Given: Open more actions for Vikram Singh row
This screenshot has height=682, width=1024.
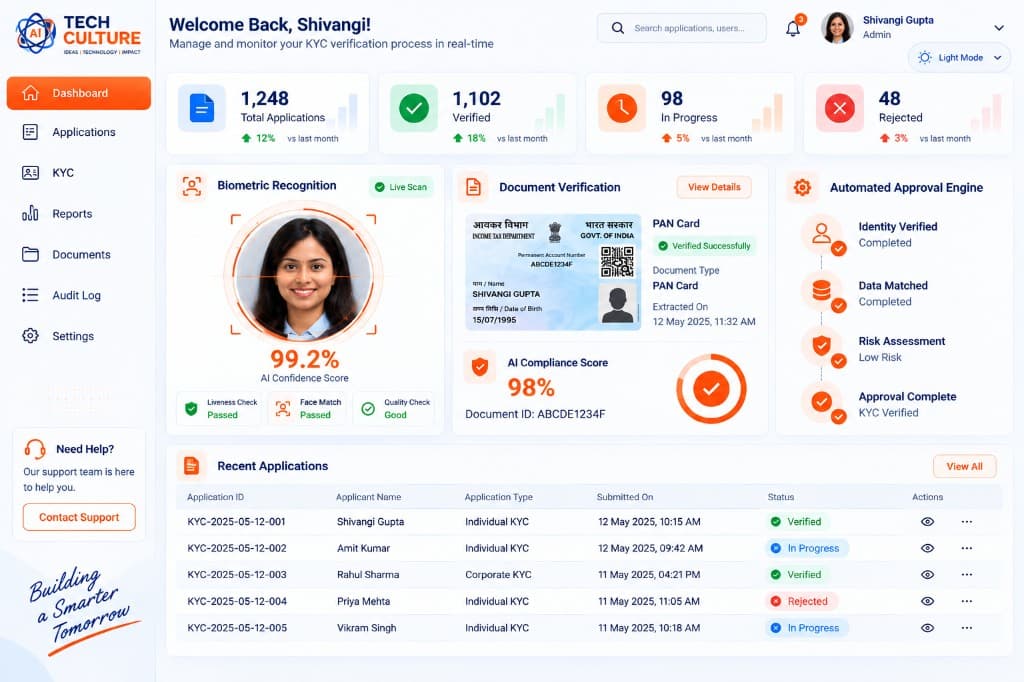Looking at the screenshot, I should point(967,628).
